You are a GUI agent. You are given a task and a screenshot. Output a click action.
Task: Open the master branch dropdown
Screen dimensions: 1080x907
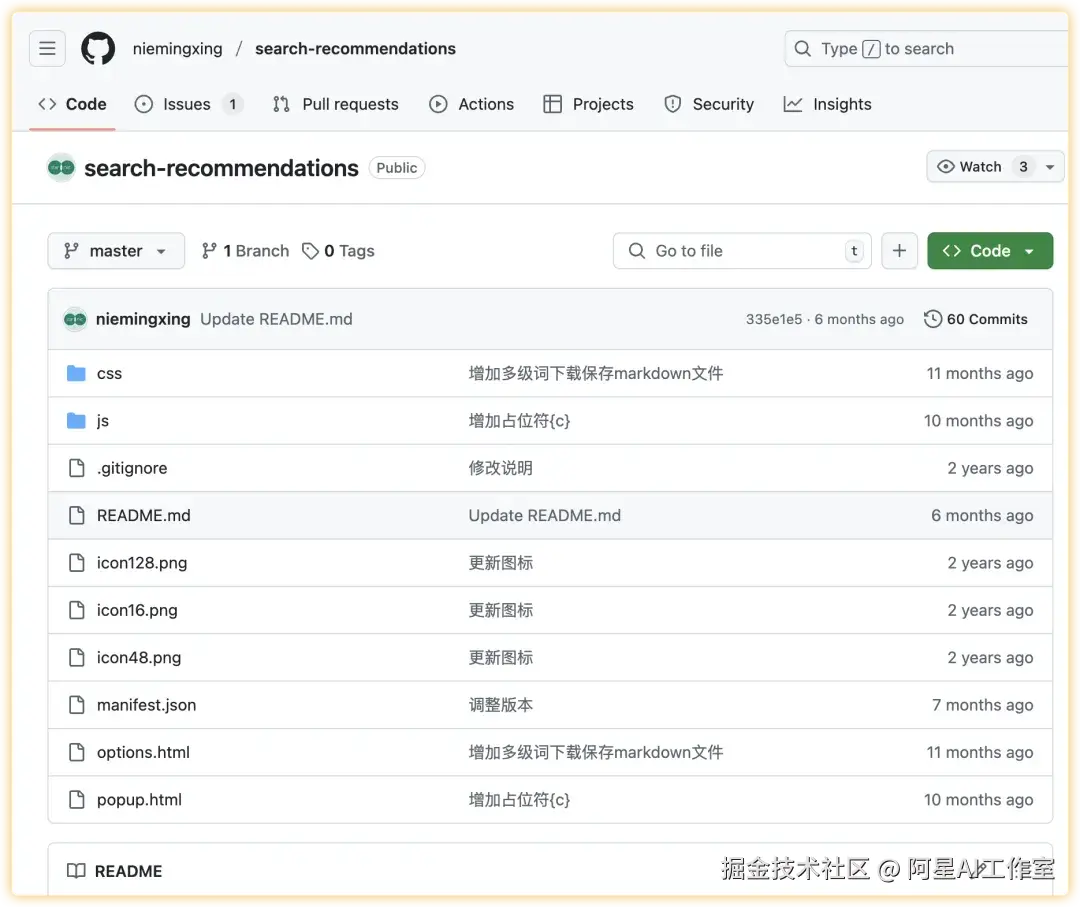click(x=116, y=251)
